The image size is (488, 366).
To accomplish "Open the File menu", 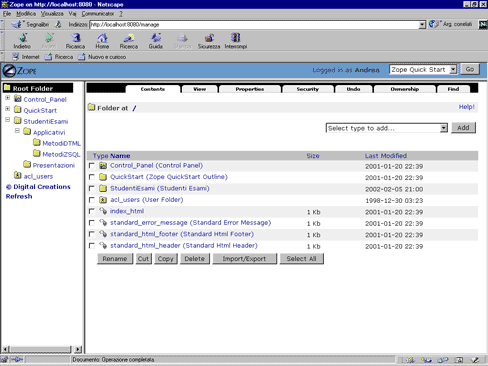I will point(7,14).
